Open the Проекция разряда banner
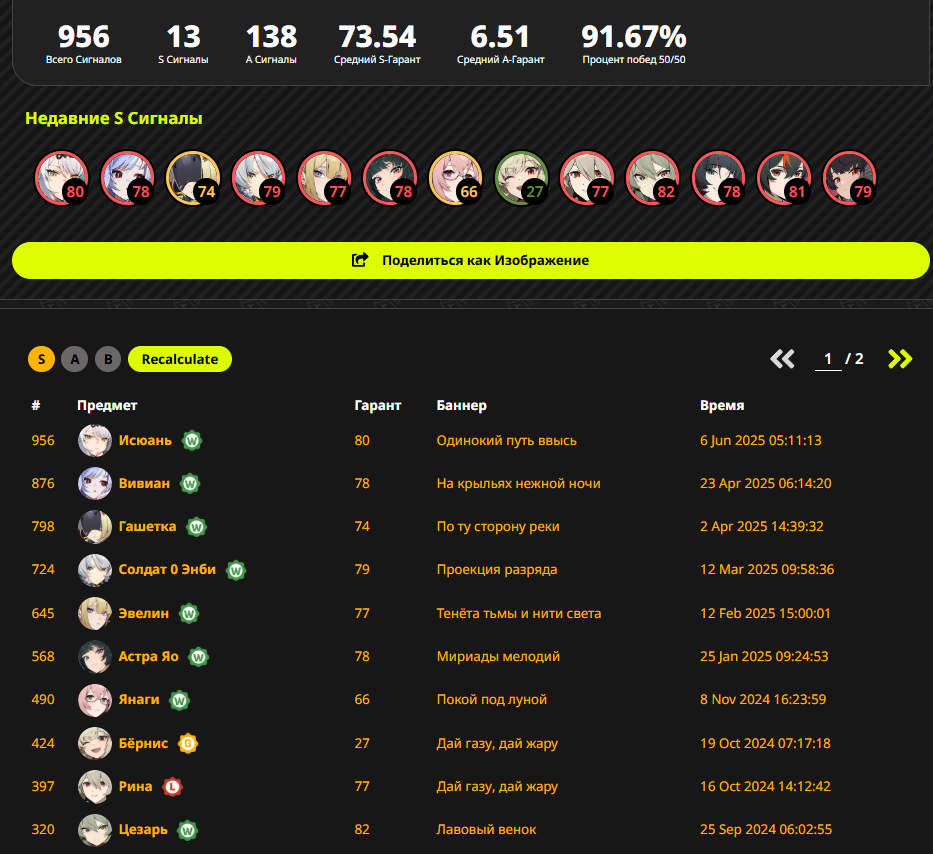Image resolution: width=933 pixels, height=854 pixels. pos(497,570)
